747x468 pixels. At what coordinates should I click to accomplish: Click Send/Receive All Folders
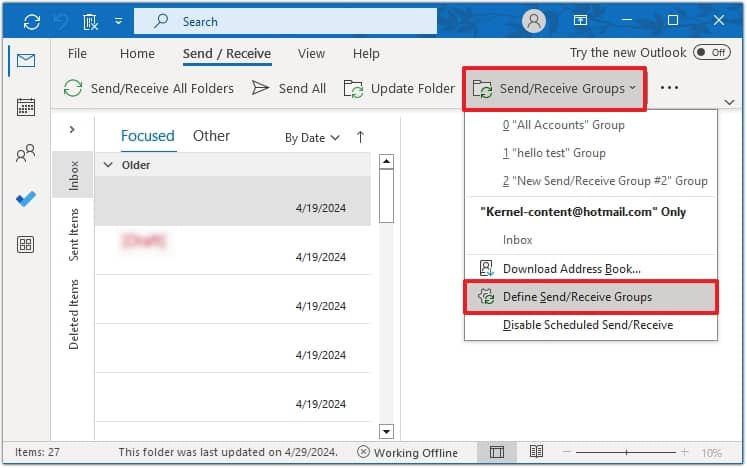pyautogui.click(x=149, y=89)
